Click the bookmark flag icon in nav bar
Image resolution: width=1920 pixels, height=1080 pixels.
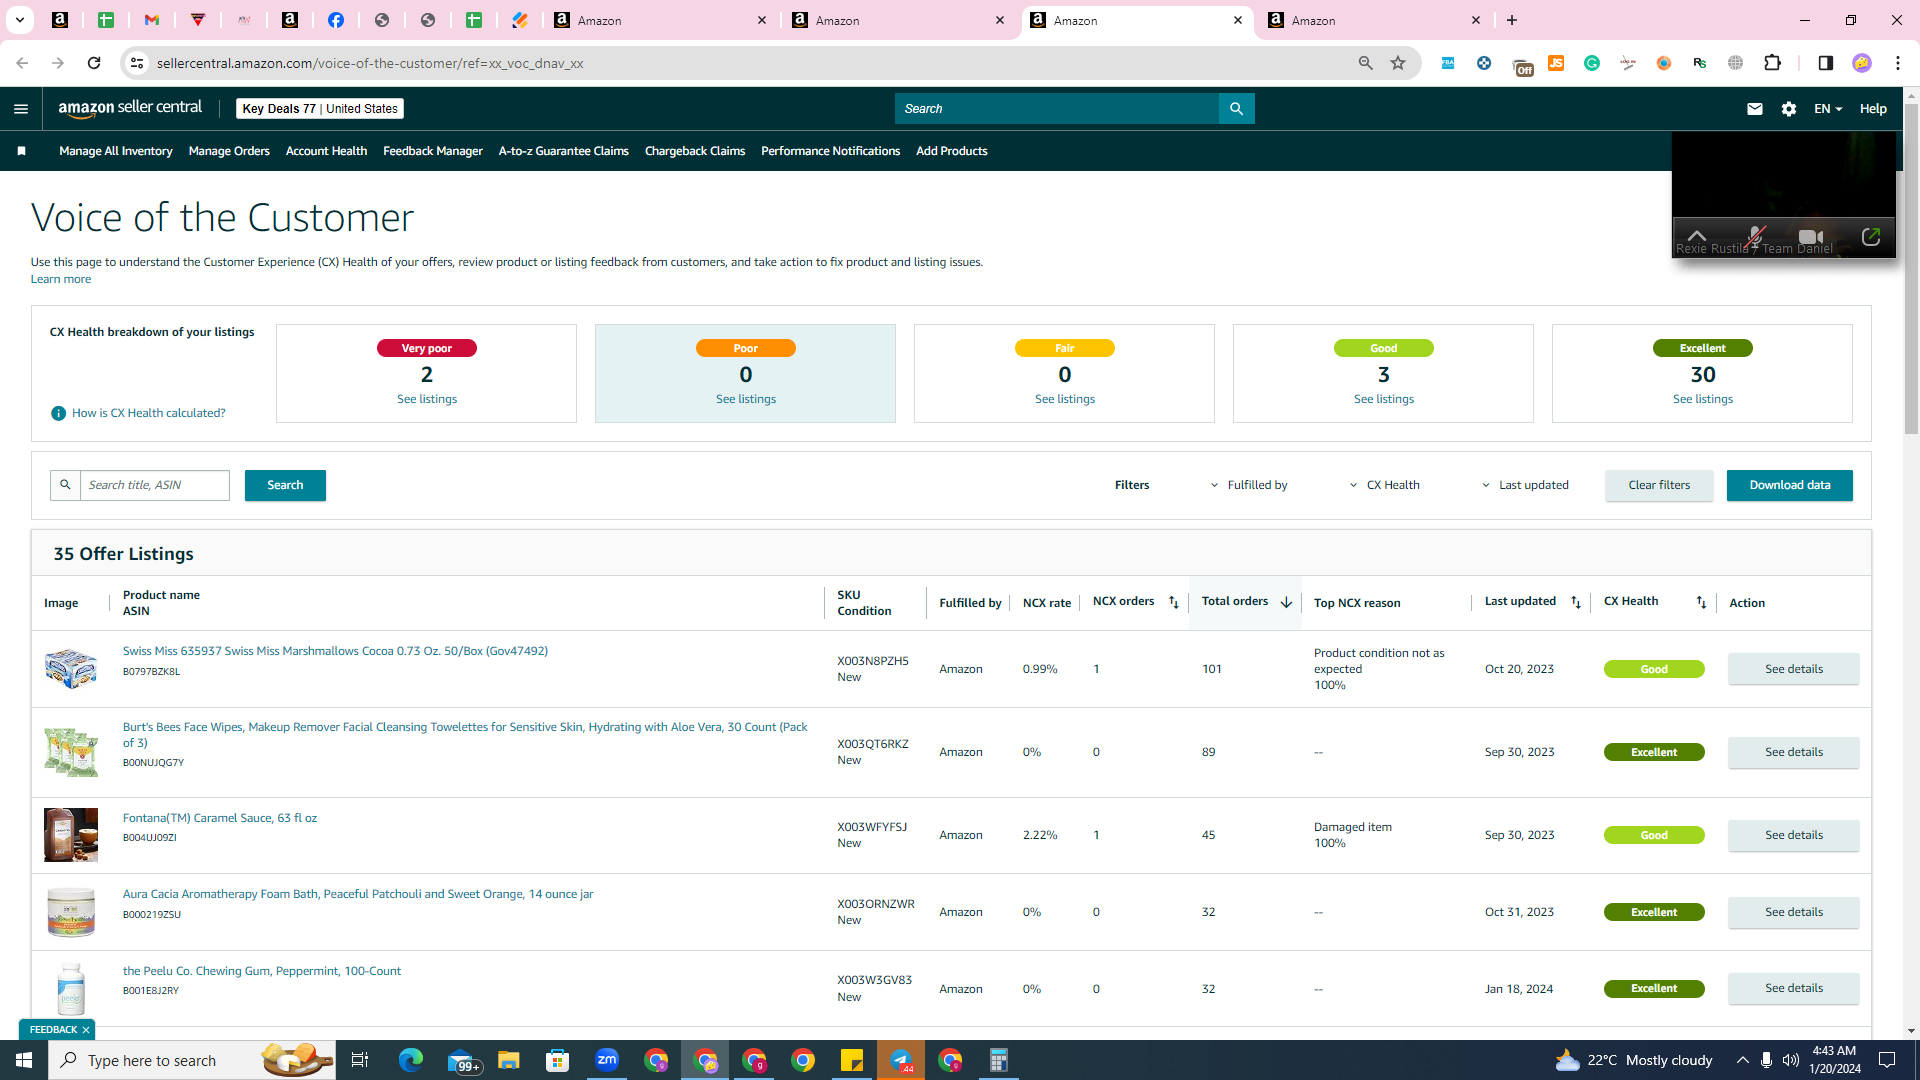pos(21,151)
